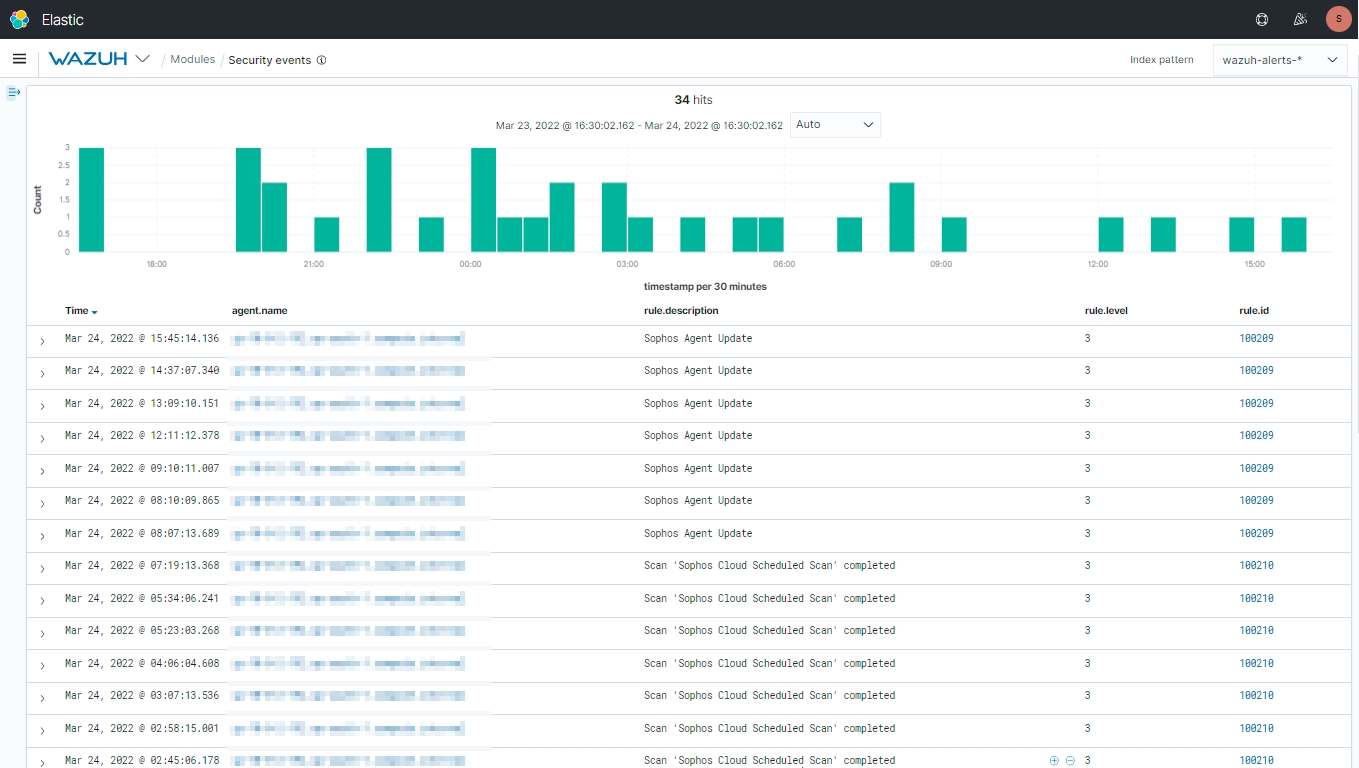
Task: Open user avatar S menu
Action: (x=1338, y=19)
